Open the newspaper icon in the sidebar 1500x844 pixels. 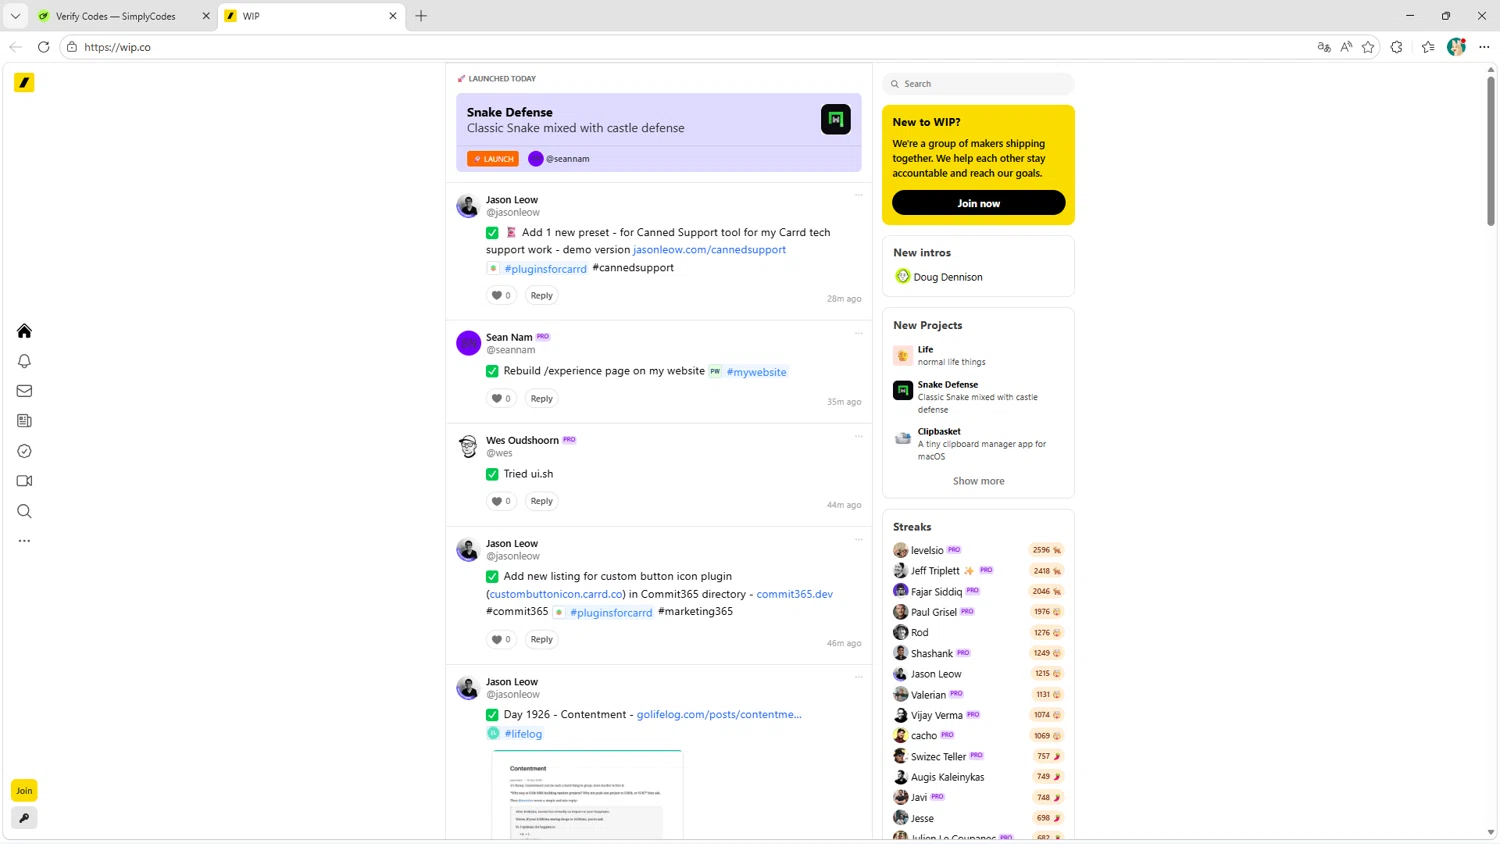tap(24, 421)
